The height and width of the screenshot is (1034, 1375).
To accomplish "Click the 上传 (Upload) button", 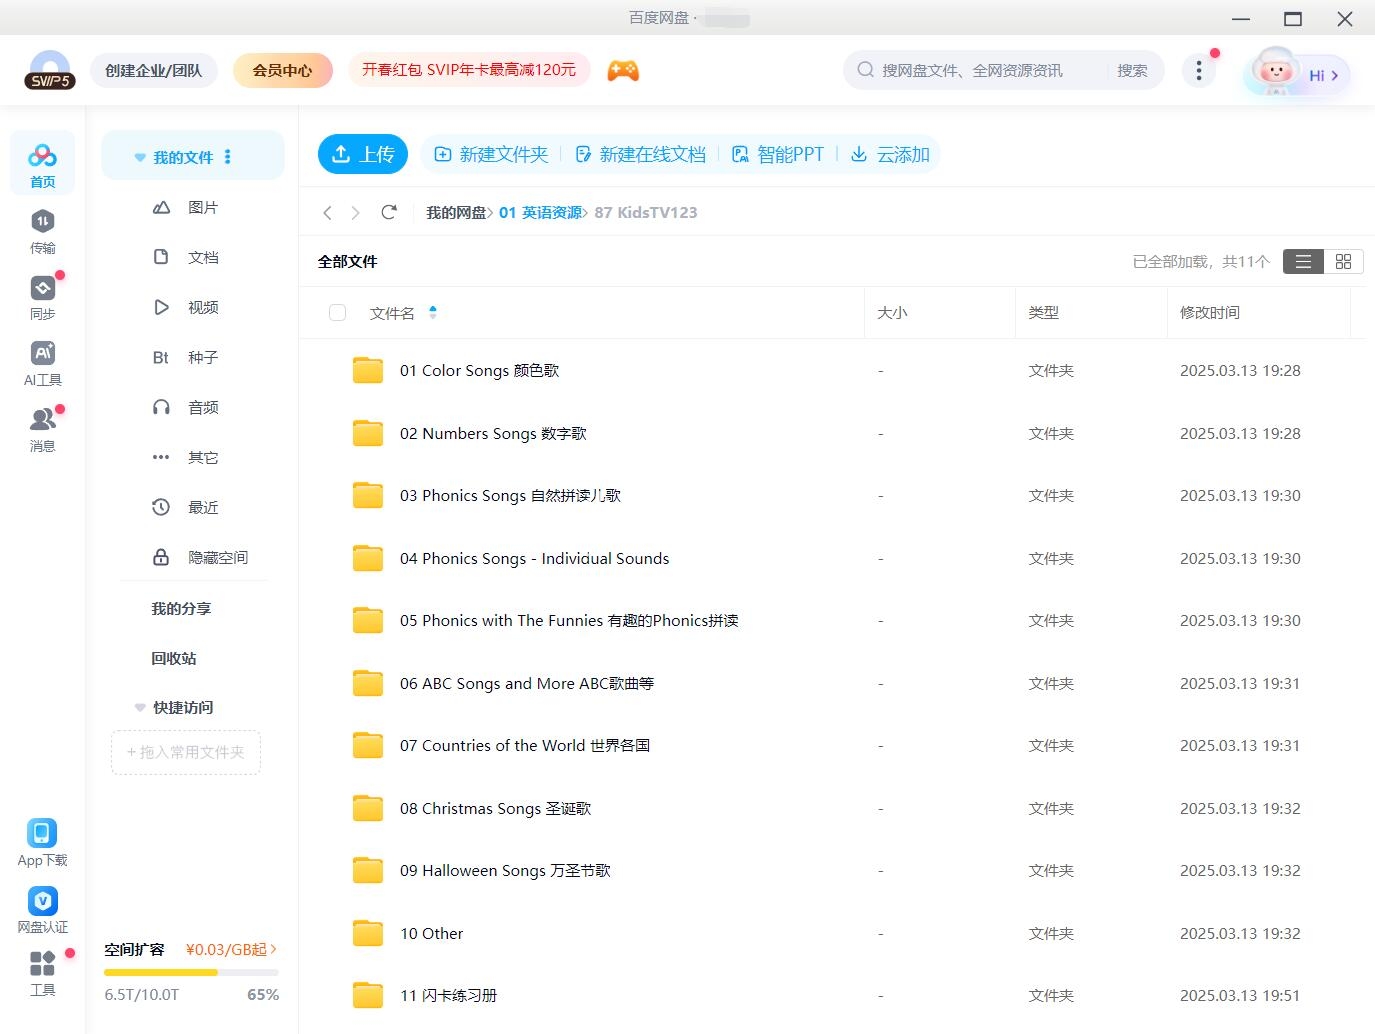I will [362, 154].
